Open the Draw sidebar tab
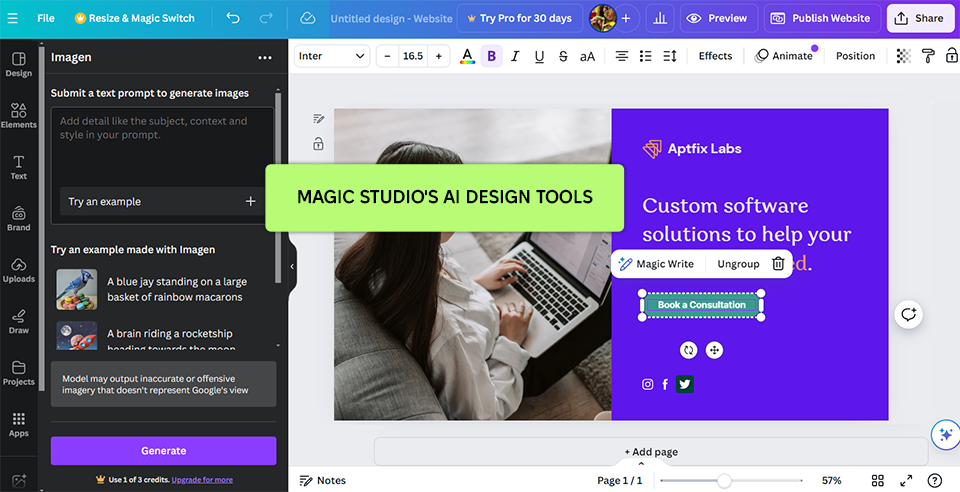 pos(18,321)
